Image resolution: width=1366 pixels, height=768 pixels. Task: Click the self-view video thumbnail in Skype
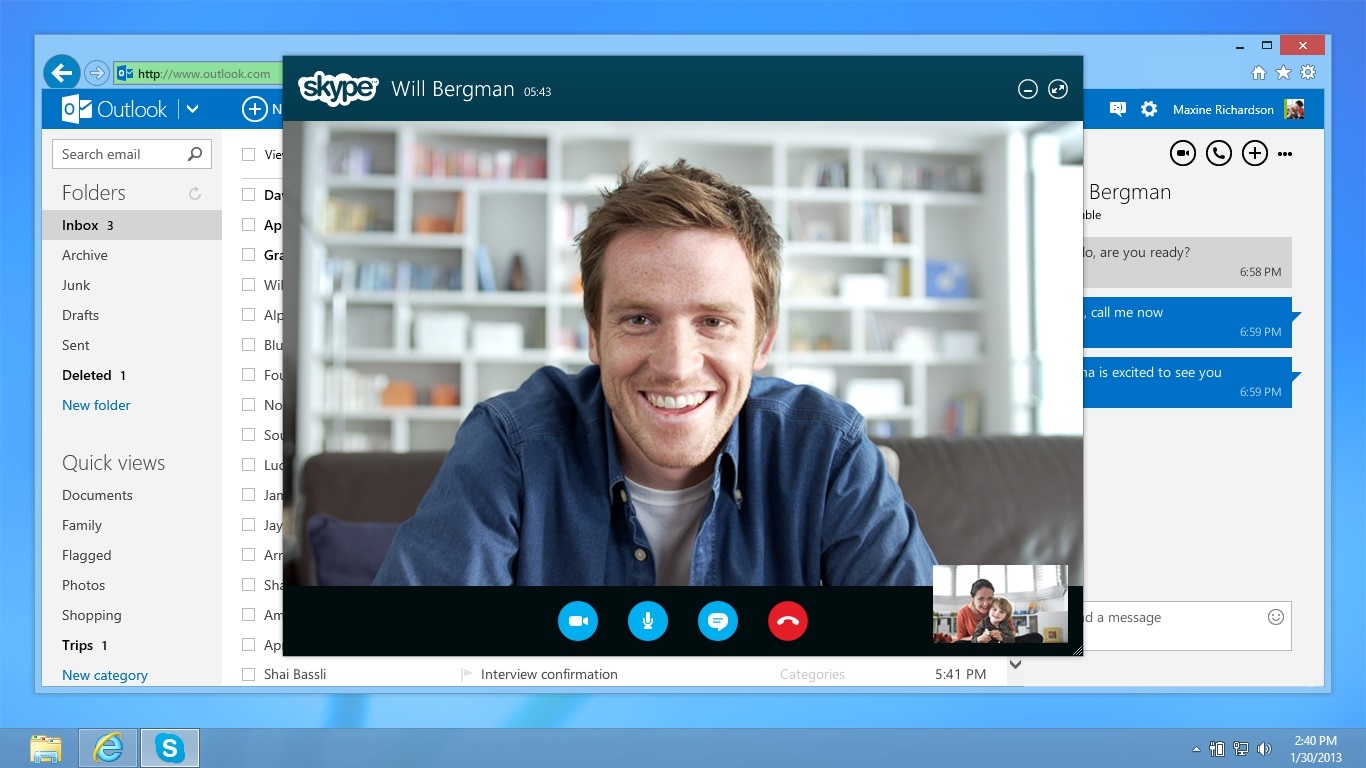(x=1000, y=604)
